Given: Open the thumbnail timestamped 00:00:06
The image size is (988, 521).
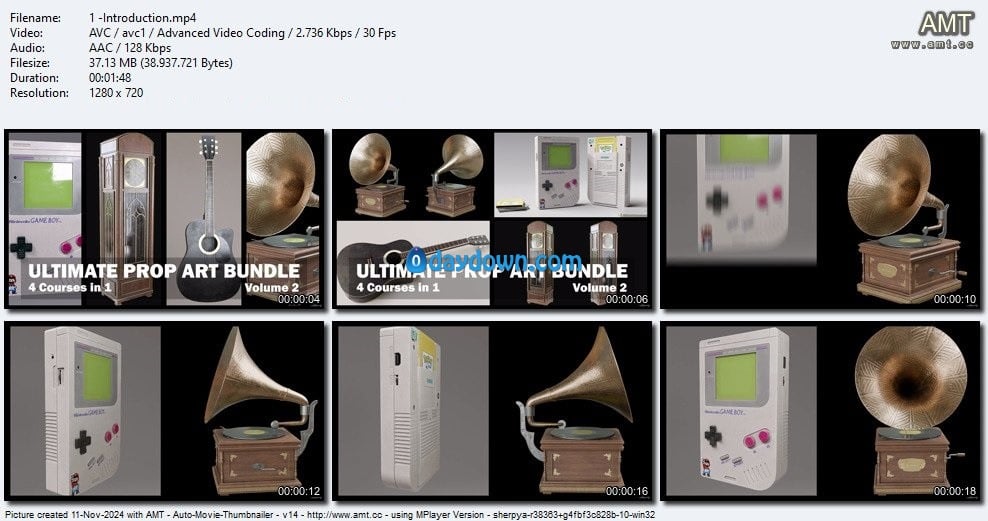Looking at the screenshot, I should pyautogui.click(x=492, y=219).
